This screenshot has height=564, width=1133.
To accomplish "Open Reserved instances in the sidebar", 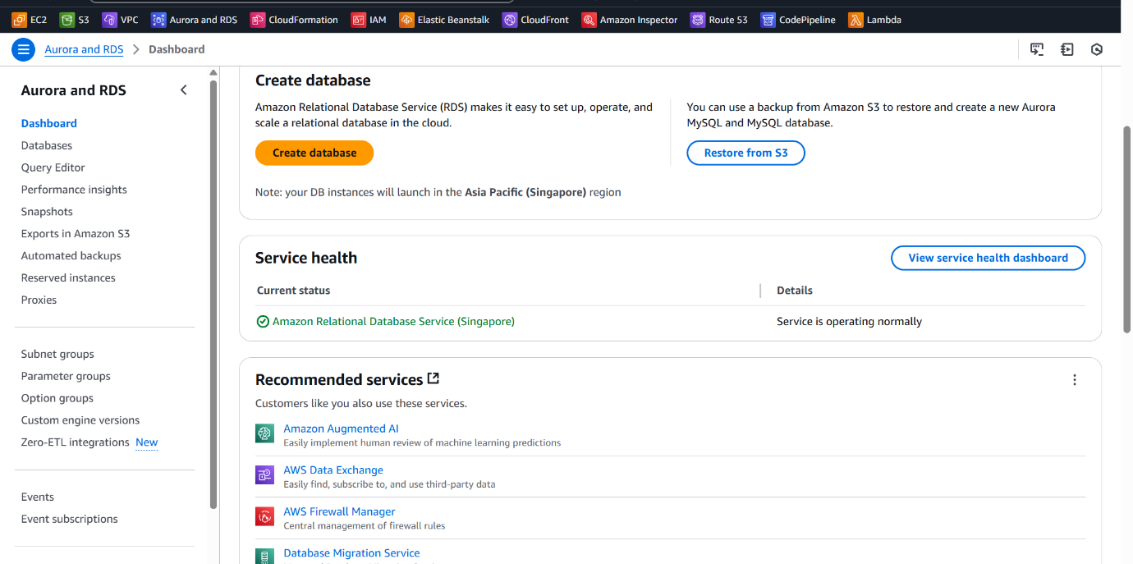I will tap(68, 277).
